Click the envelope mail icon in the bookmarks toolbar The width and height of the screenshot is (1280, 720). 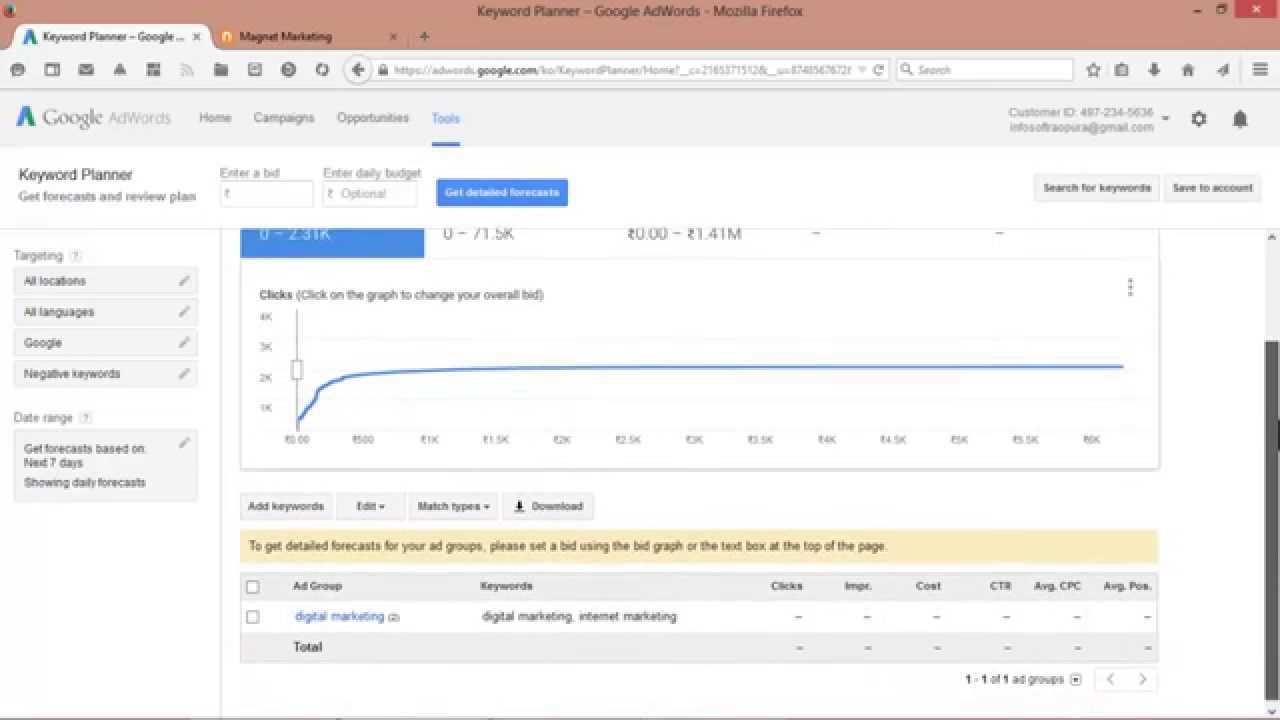click(x=86, y=70)
